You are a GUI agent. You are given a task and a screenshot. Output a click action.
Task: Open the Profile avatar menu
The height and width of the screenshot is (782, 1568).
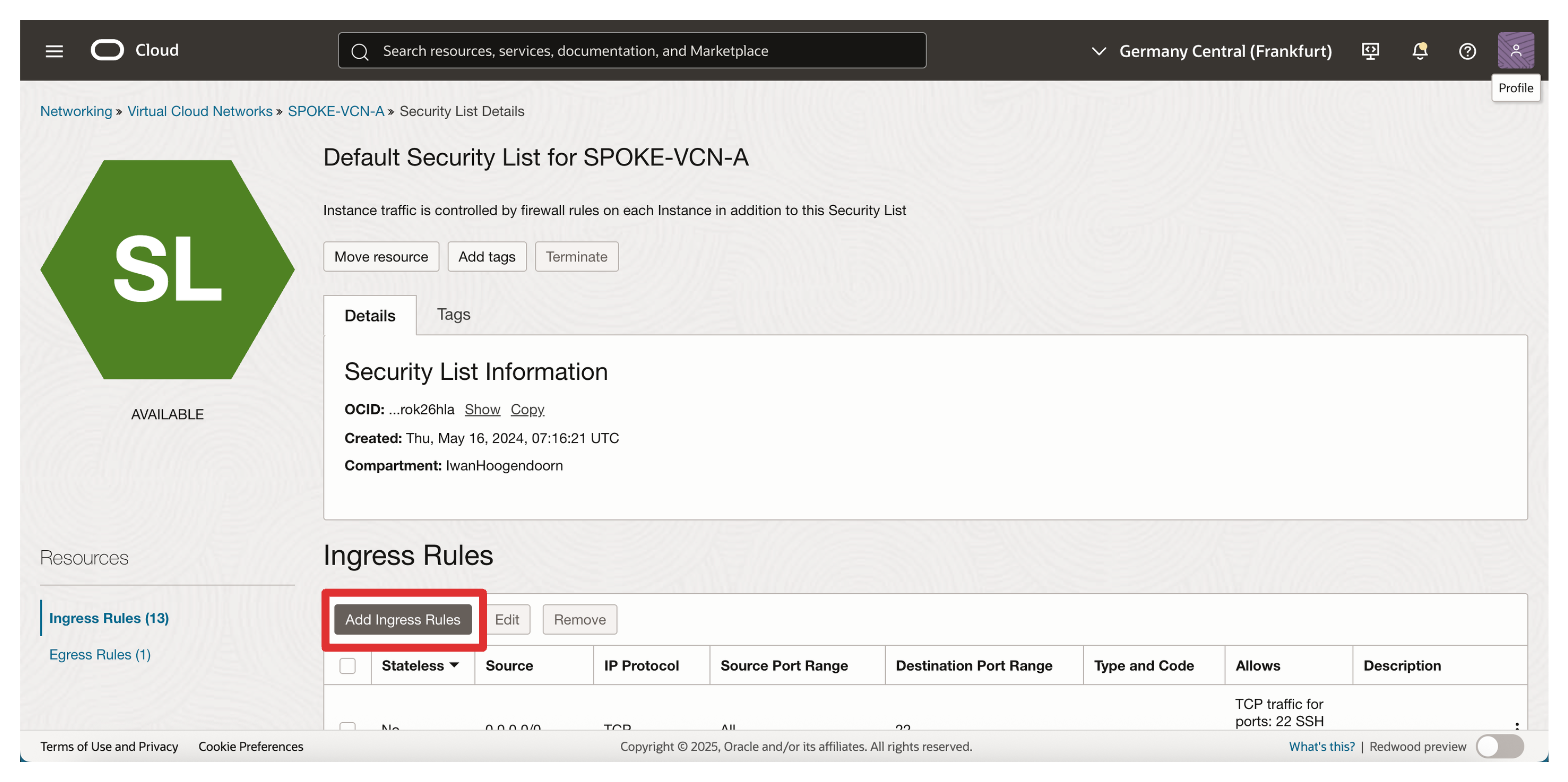click(x=1515, y=50)
